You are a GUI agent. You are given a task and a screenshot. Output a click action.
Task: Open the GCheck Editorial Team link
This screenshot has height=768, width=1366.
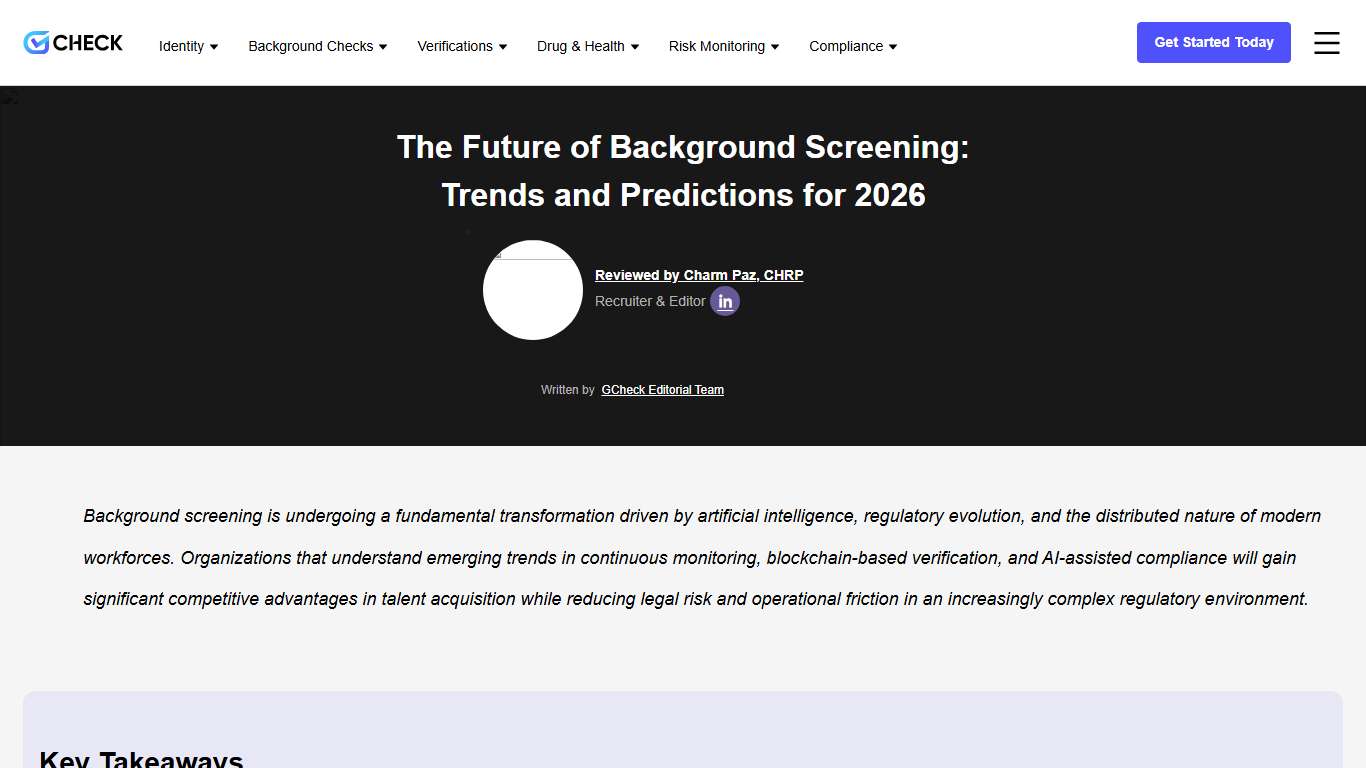pos(662,389)
